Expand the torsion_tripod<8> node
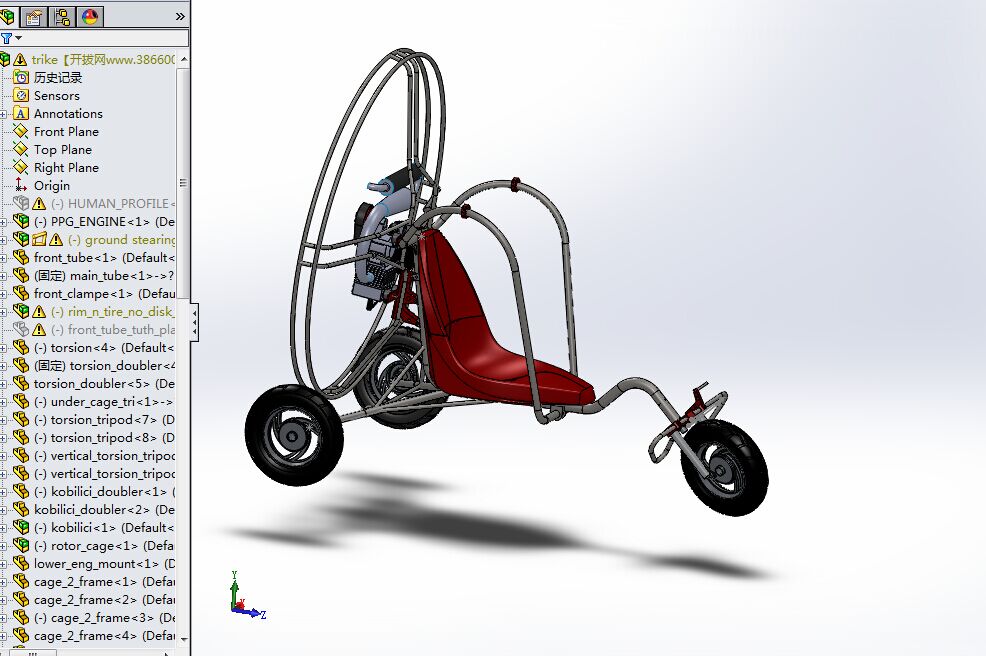 pyautogui.click(x=4, y=438)
